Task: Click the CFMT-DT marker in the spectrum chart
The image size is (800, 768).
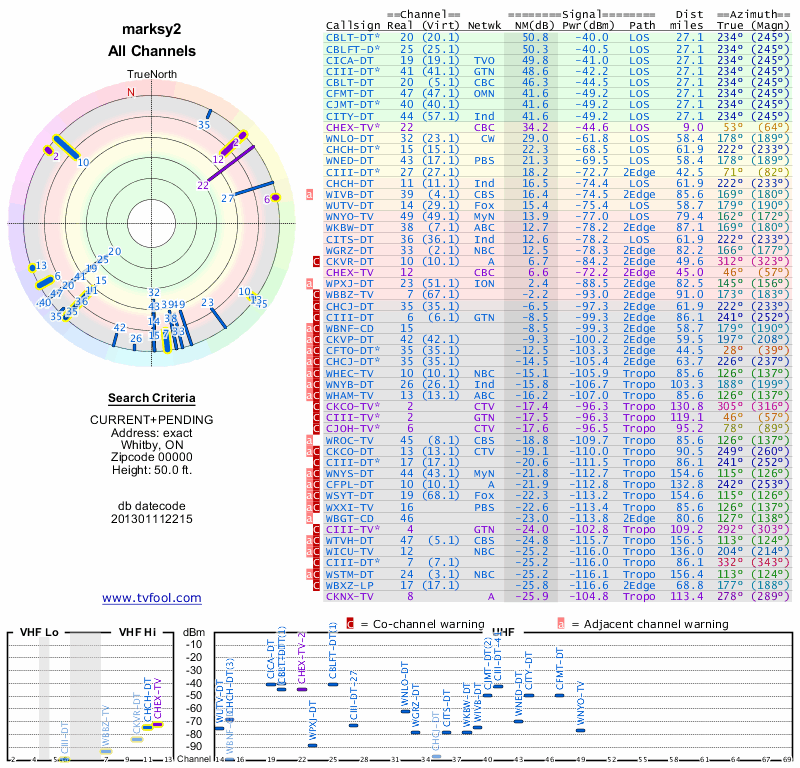Action: coord(559,695)
